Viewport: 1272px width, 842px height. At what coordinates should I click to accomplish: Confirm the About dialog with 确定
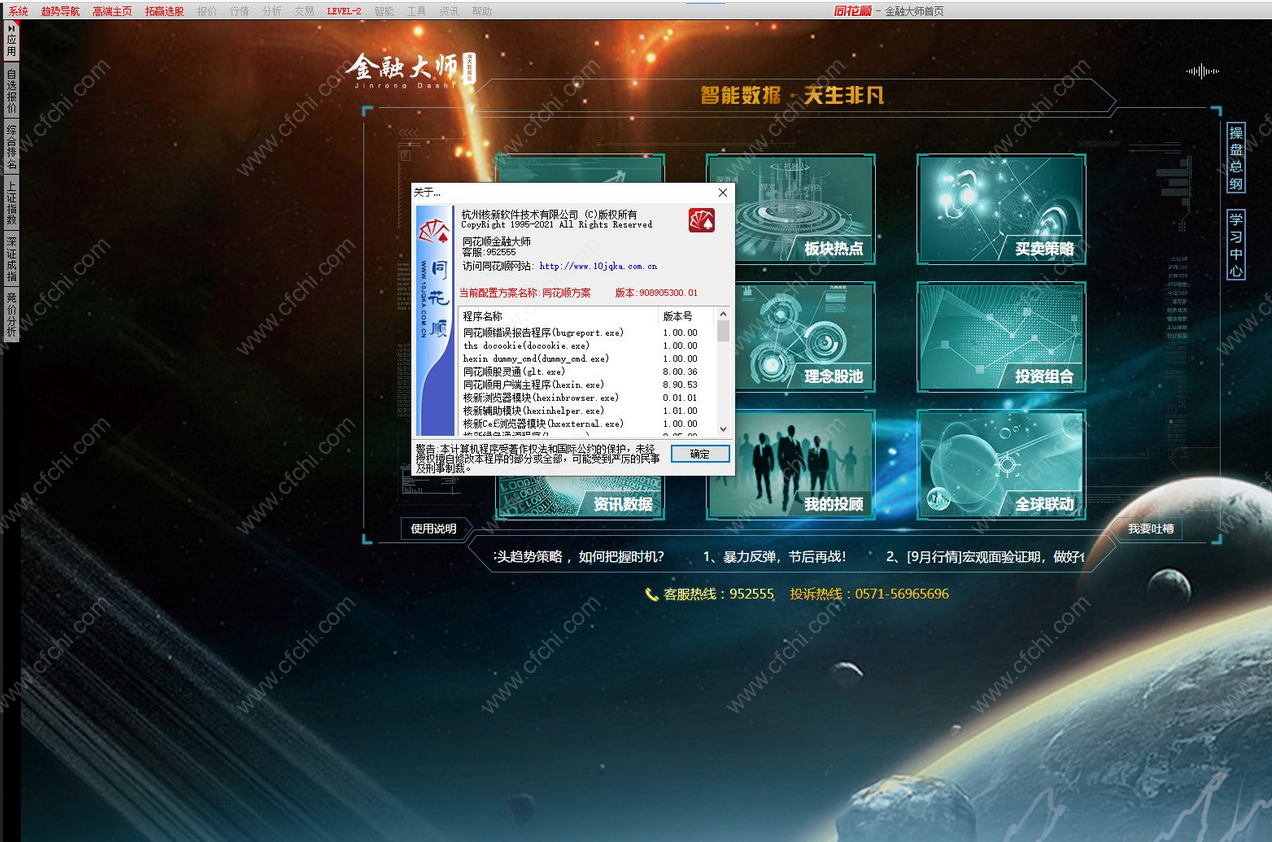700,454
